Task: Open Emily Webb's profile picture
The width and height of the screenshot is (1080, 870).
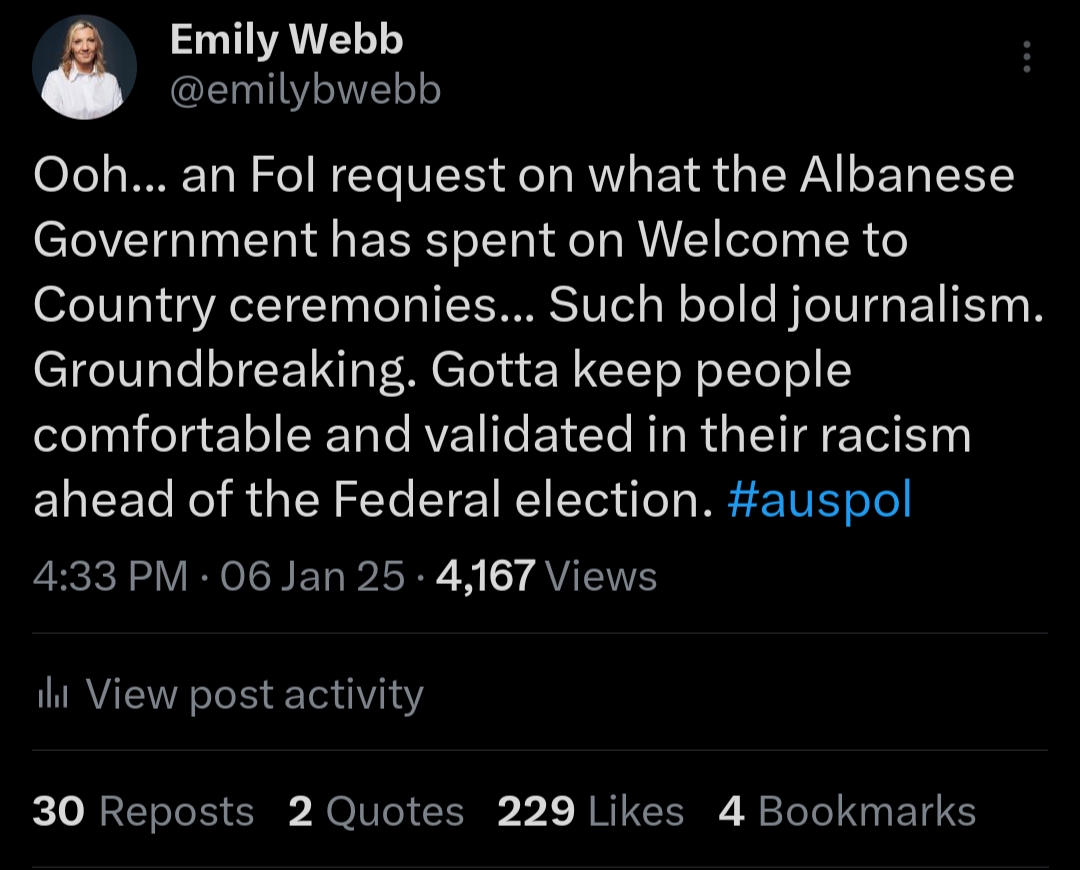Action: pyautogui.click(x=84, y=68)
